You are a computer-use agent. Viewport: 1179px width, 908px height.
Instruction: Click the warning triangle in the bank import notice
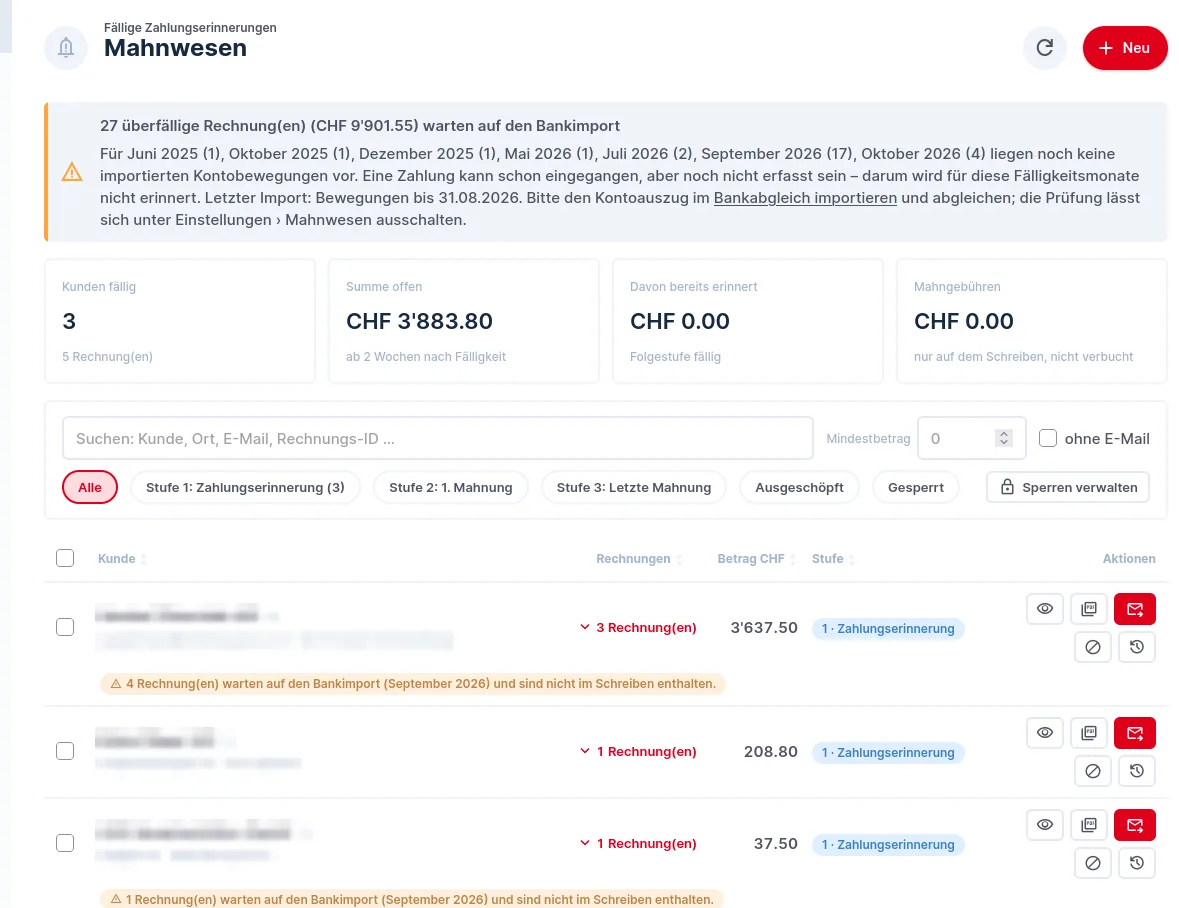[72, 172]
